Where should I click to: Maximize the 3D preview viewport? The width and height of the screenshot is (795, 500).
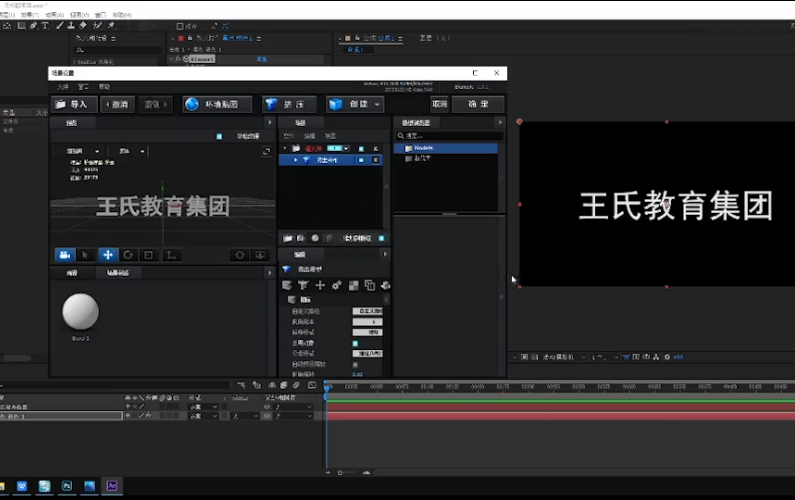coord(266,152)
